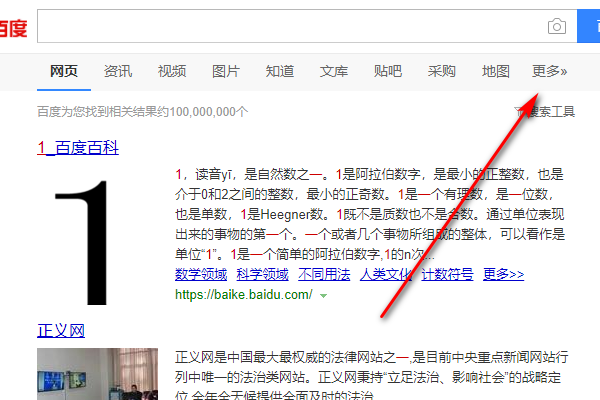
Task: Click the 计数符号 sublink
Action: tap(447, 274)
